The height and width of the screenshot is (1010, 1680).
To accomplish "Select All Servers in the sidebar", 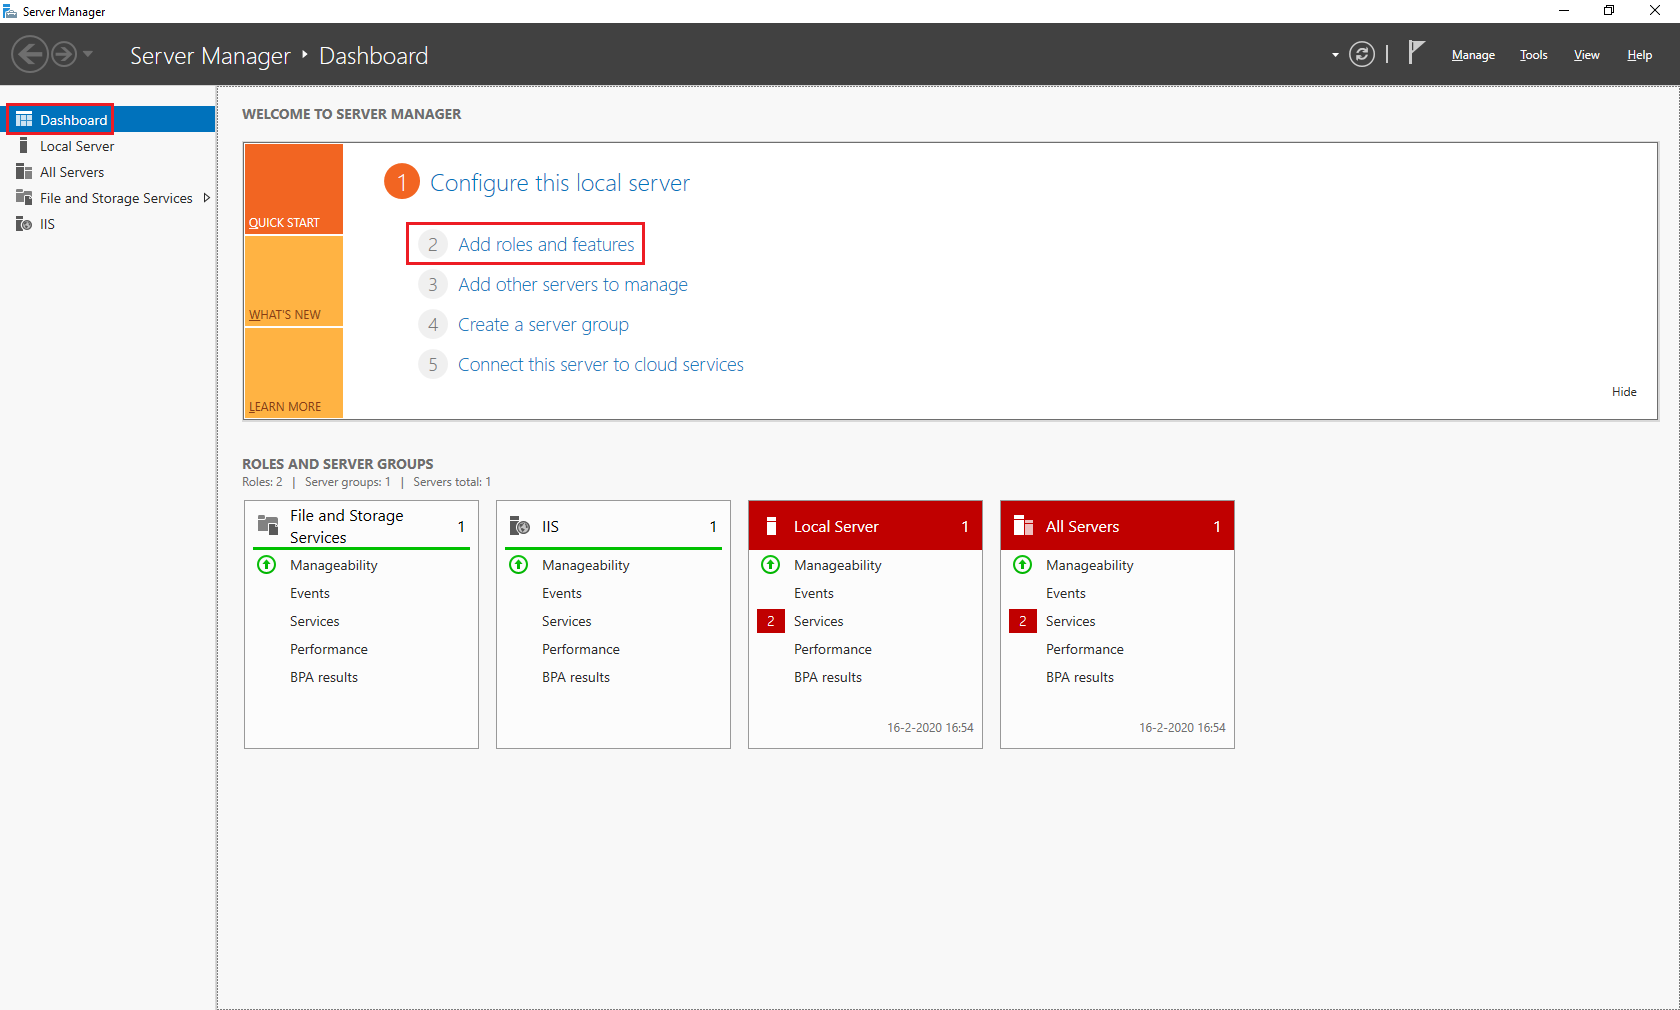I will click(x=108, y=172).
